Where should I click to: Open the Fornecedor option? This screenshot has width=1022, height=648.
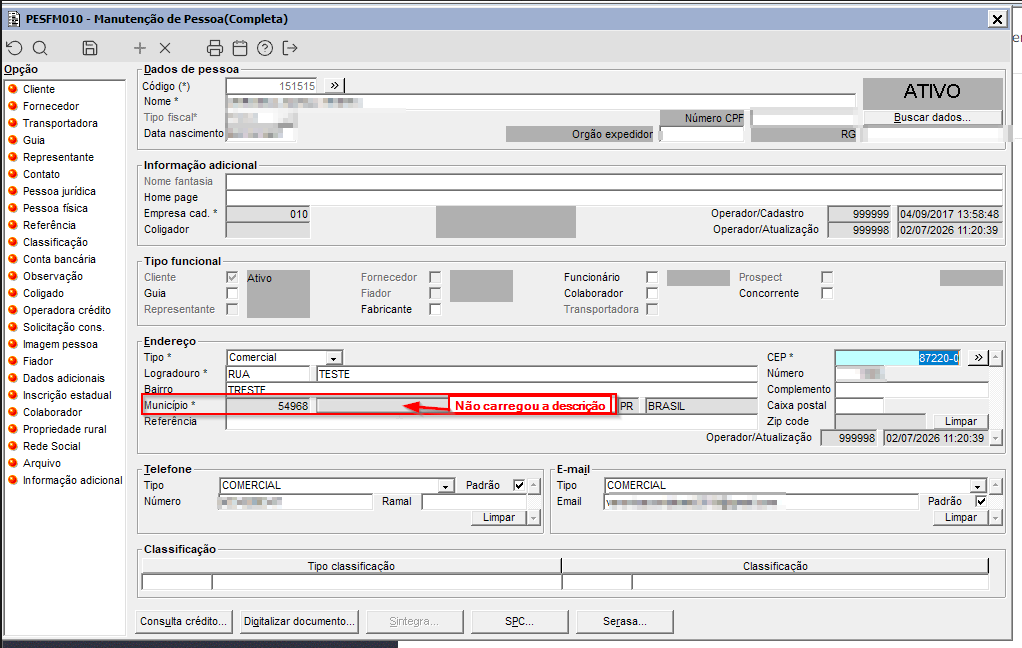(51, 106)
